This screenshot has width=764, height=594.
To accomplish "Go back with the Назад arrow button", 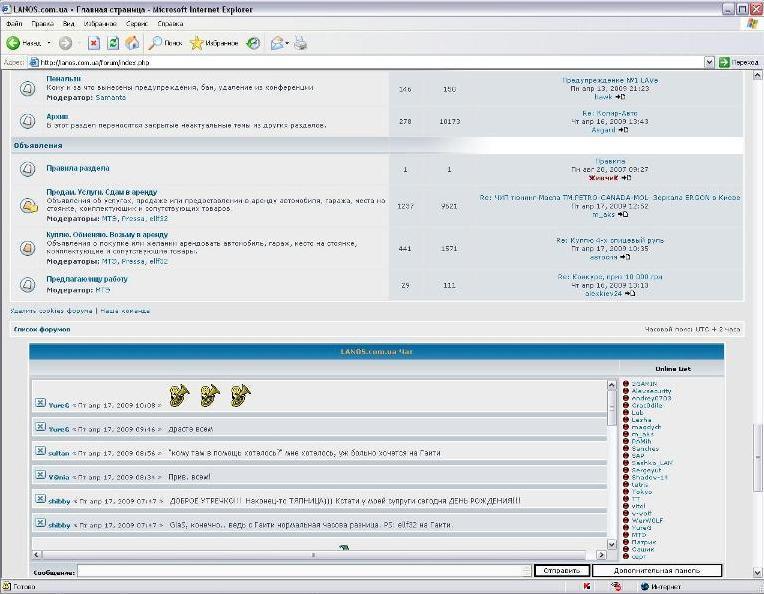I will (x=24, y=43).
